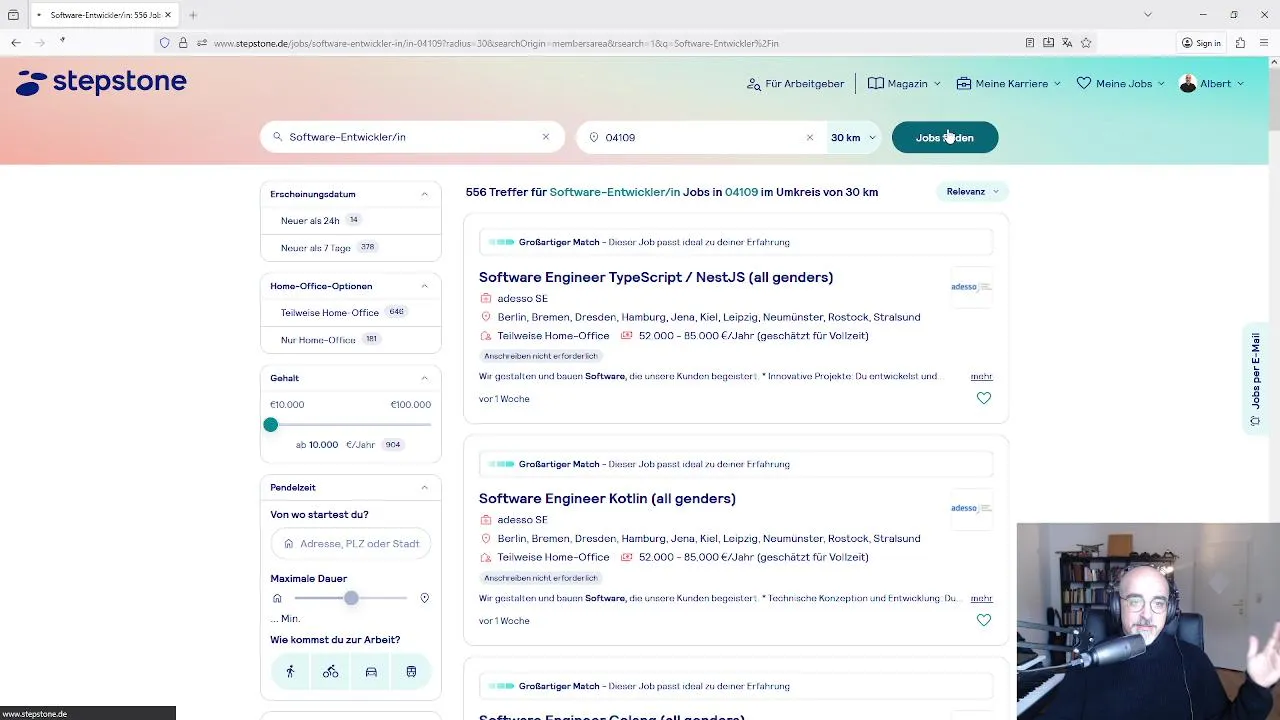1280x720 pixels.
Task: Click the browser forward arrow
Action: click(x=40, y=43)
